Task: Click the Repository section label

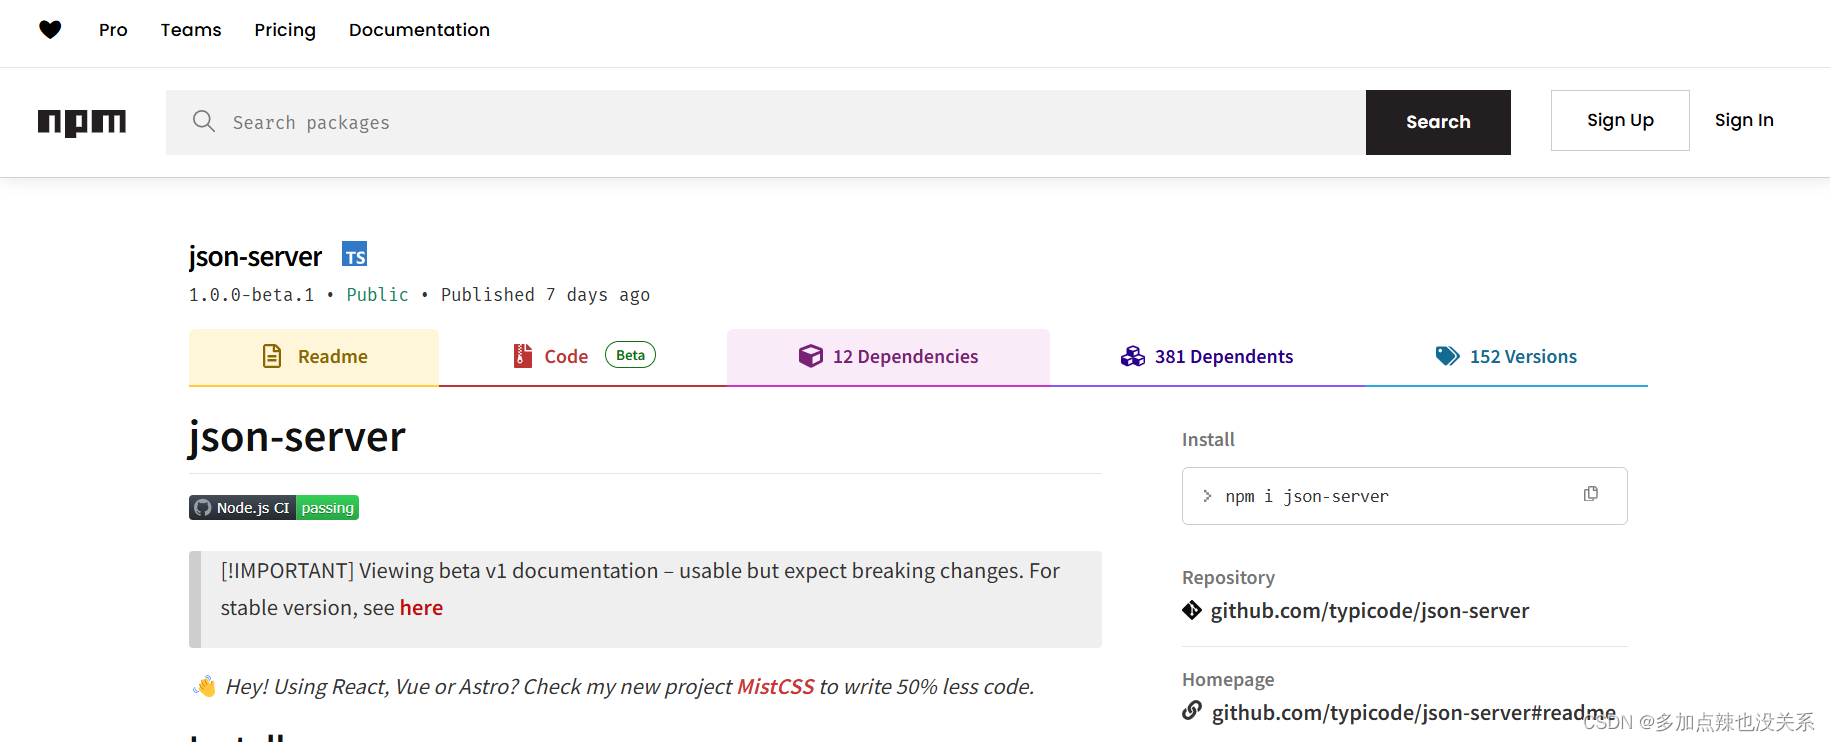Action: tap(1228, 578)
